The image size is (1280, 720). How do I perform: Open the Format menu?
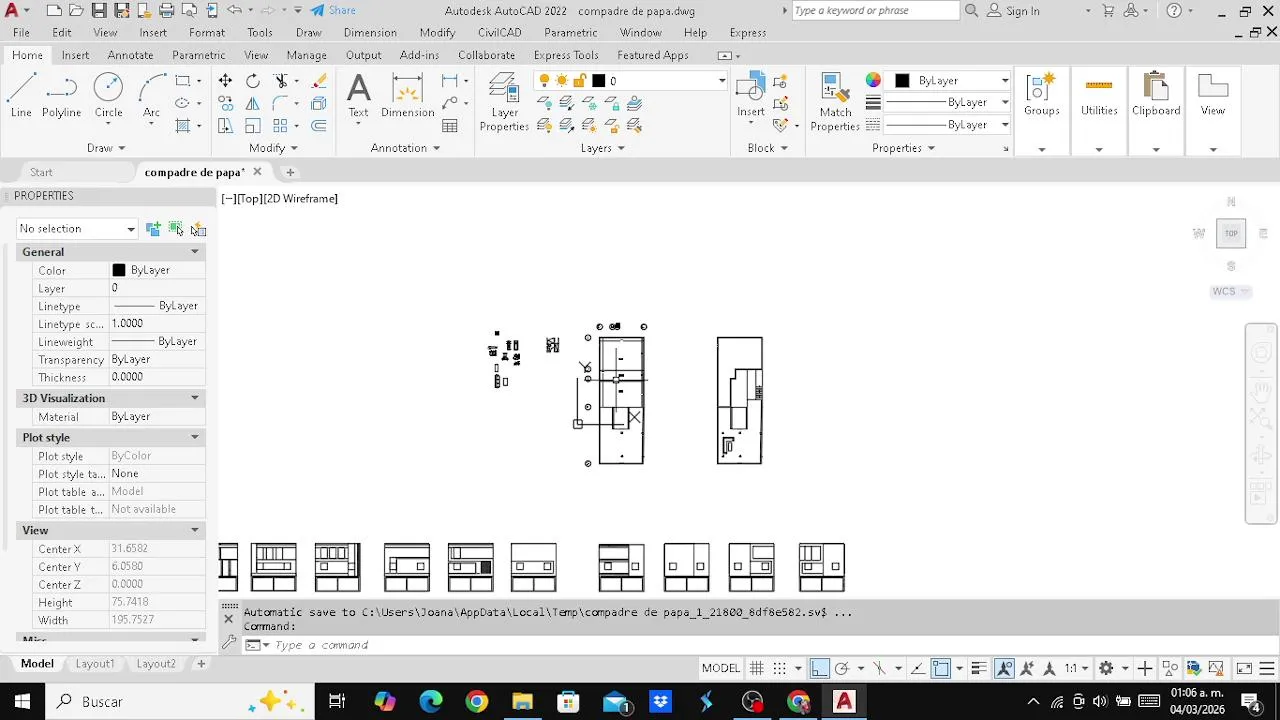207,33
